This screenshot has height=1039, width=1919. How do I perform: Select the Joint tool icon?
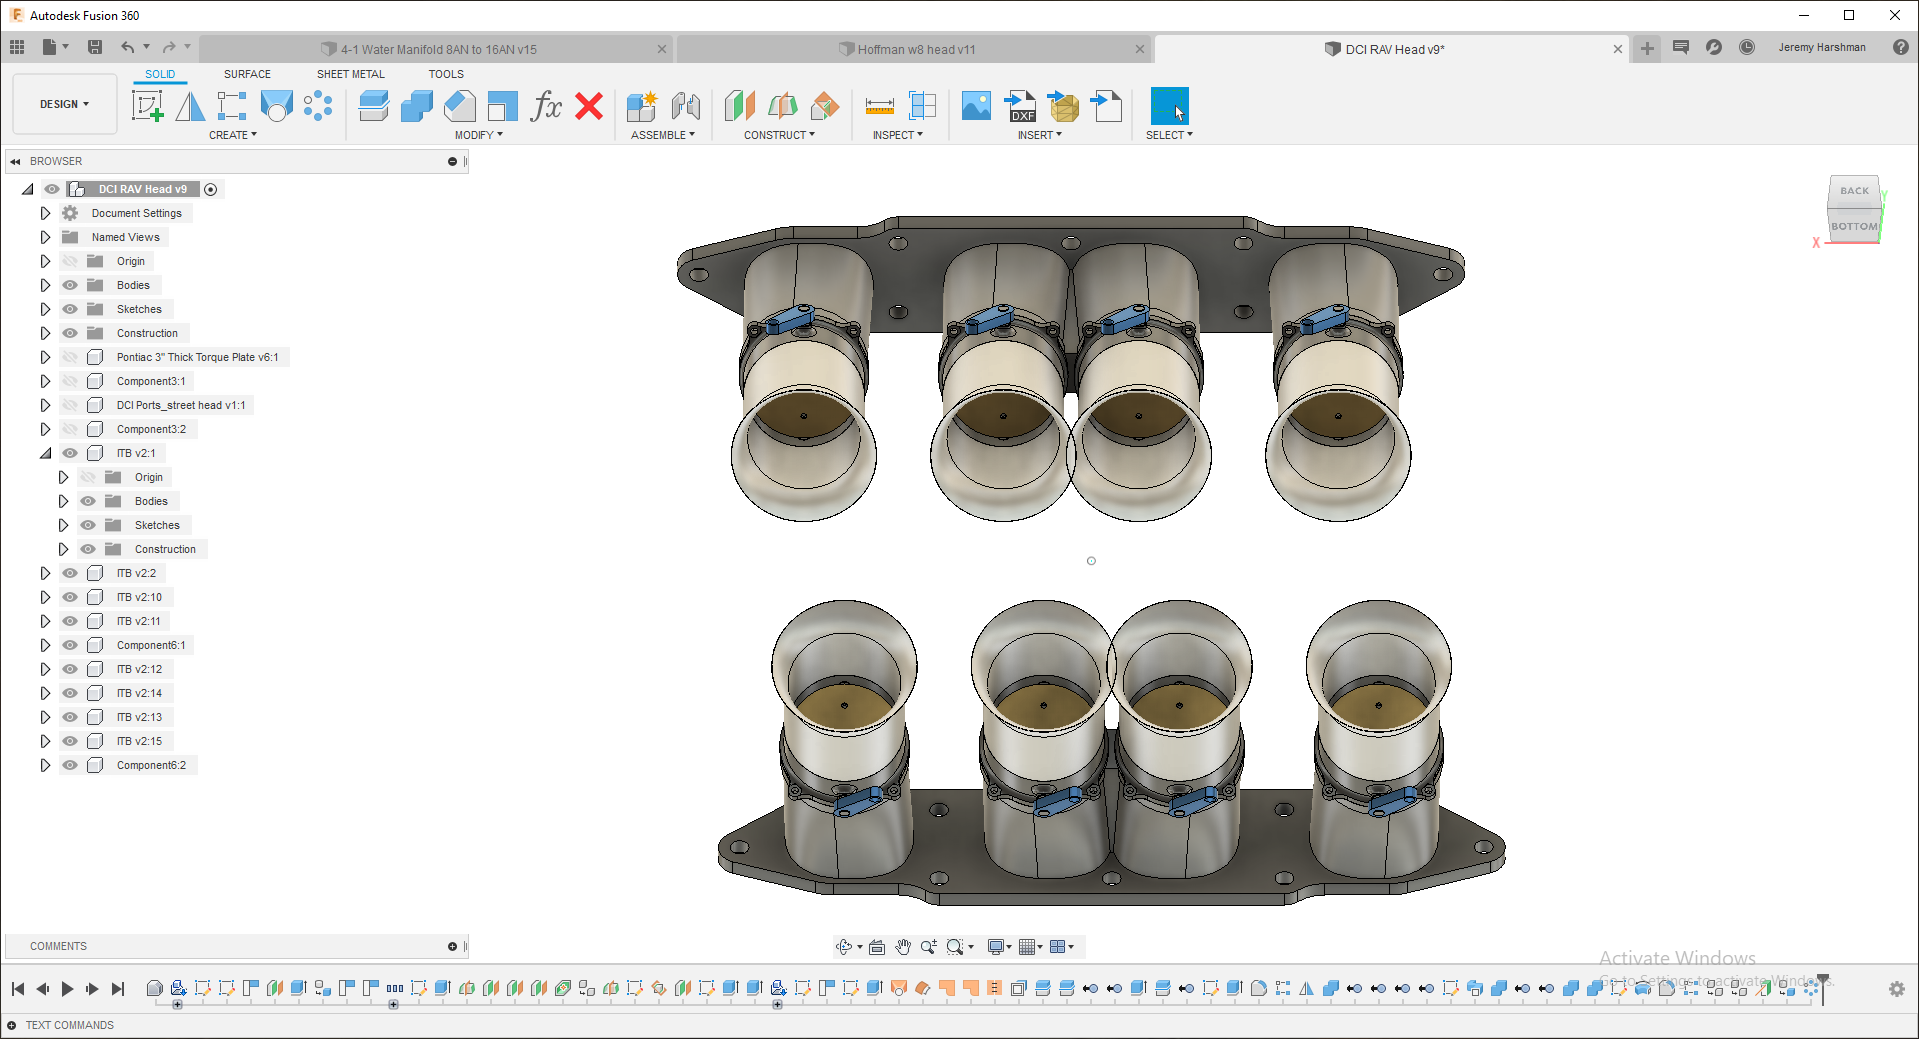(x=685, y=106)
